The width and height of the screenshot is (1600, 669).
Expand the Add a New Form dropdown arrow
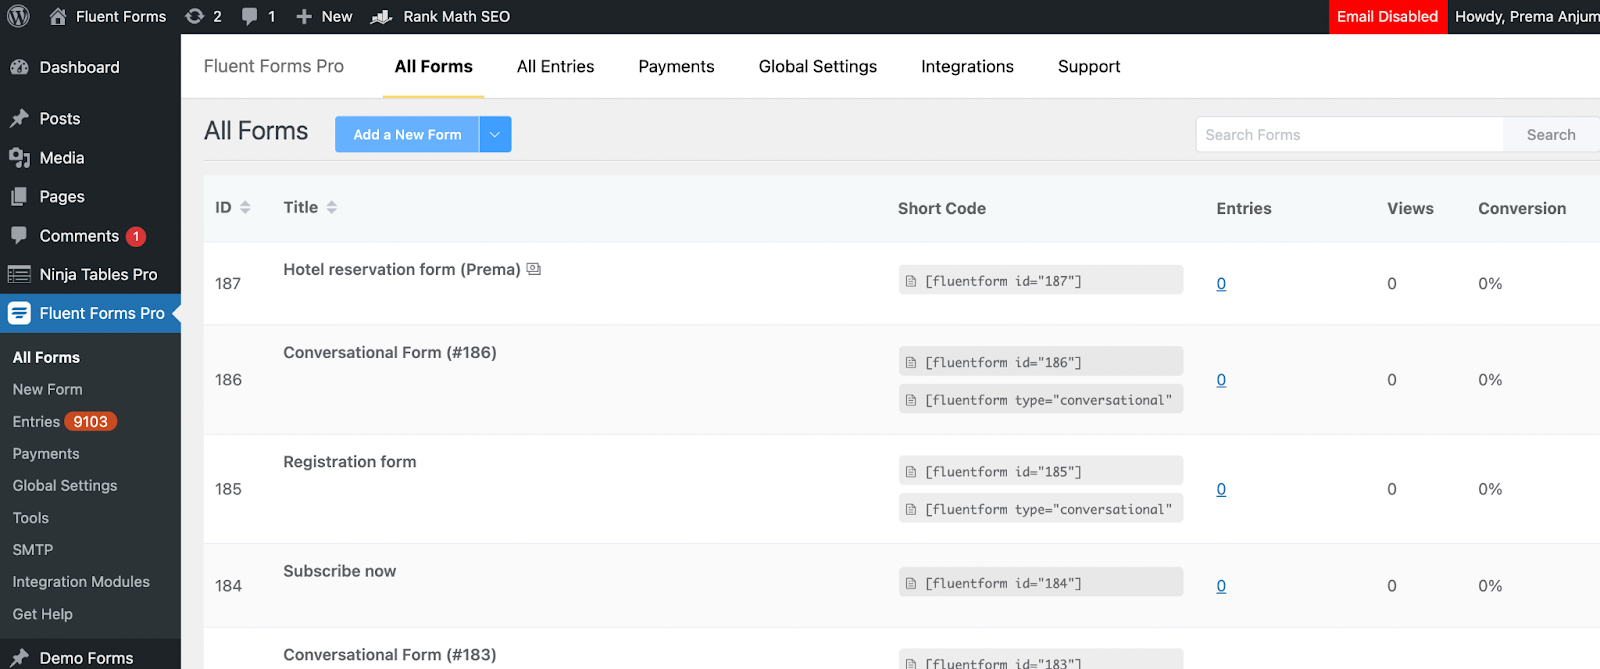[x=495, y=135]
